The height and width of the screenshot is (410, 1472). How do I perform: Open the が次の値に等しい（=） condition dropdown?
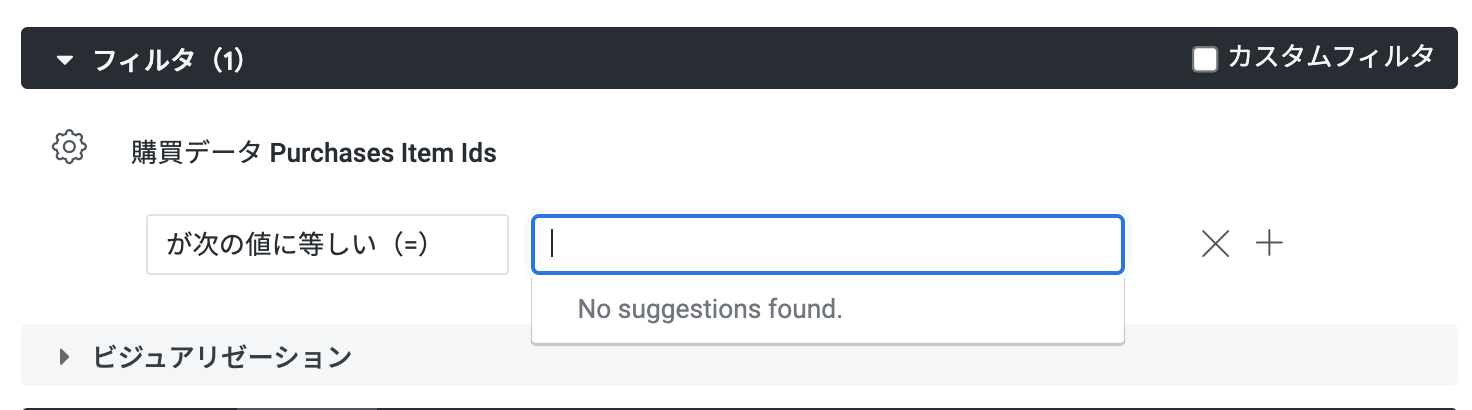(x=327, y=244)
